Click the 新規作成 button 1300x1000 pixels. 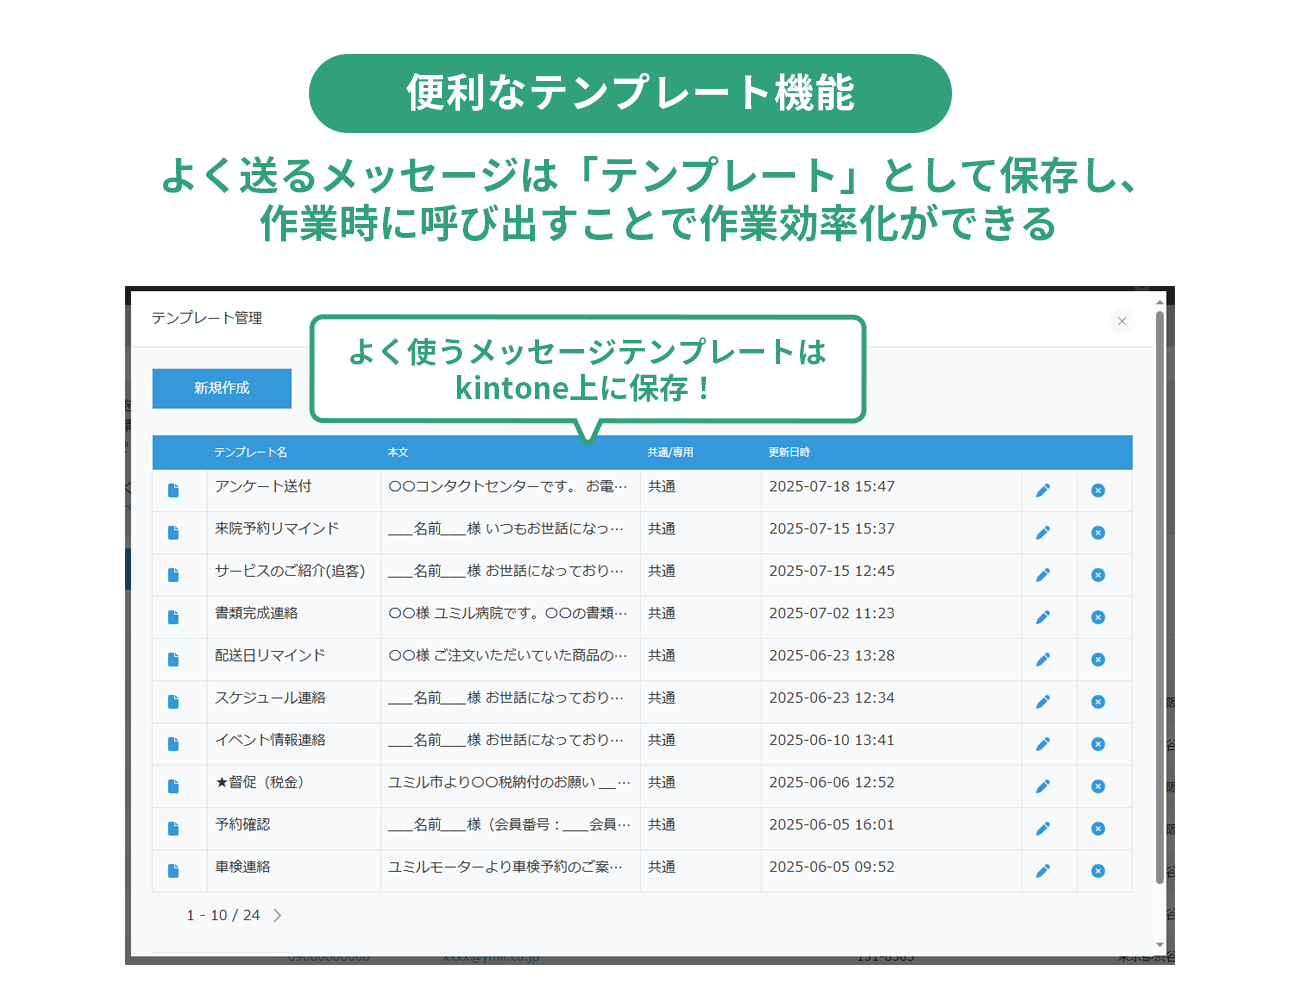pyautogui.click(x=222, y=388)
